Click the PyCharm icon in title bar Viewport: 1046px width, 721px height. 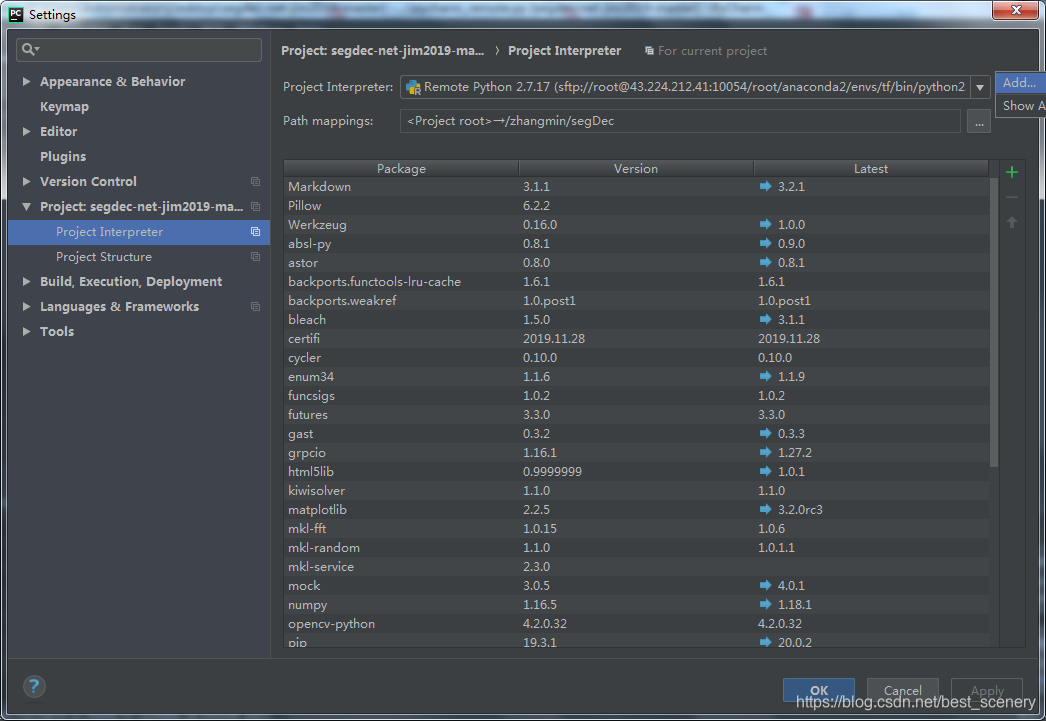click(16, 14)
